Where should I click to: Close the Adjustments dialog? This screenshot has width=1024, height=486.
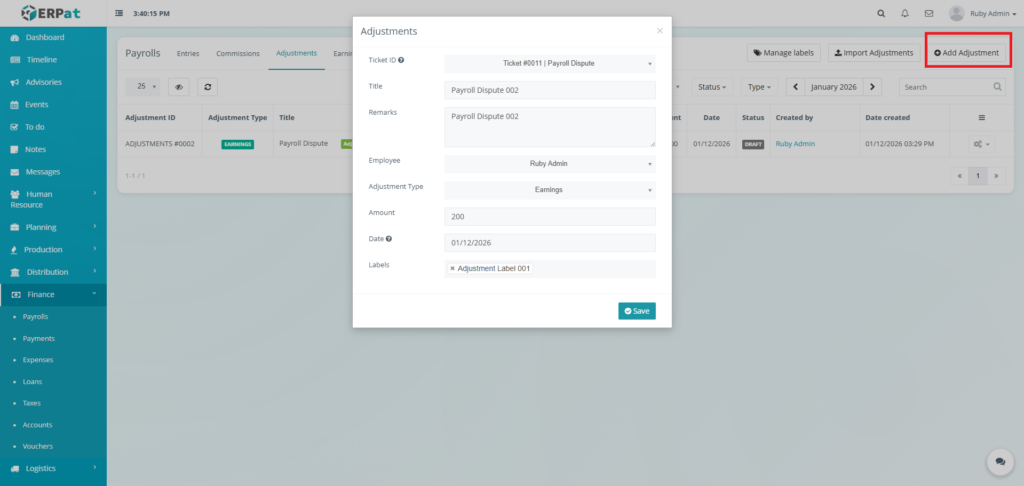(x=660, y=31)
